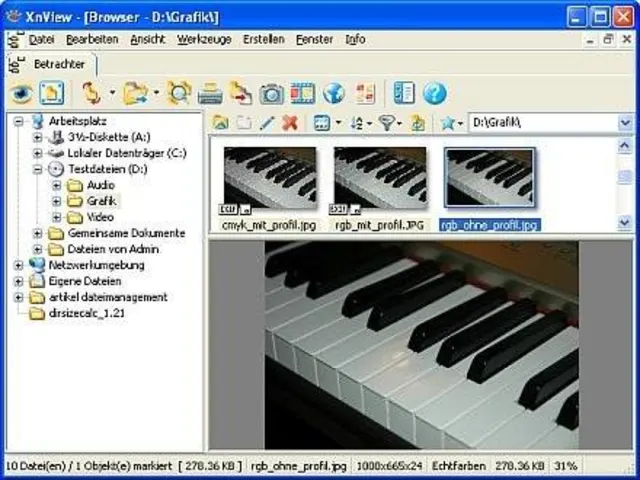The width and height of the screenshot is (640, 480).
Task: Open the search magnifier tool
Action: pyautogui.click(x=179, y=93)
